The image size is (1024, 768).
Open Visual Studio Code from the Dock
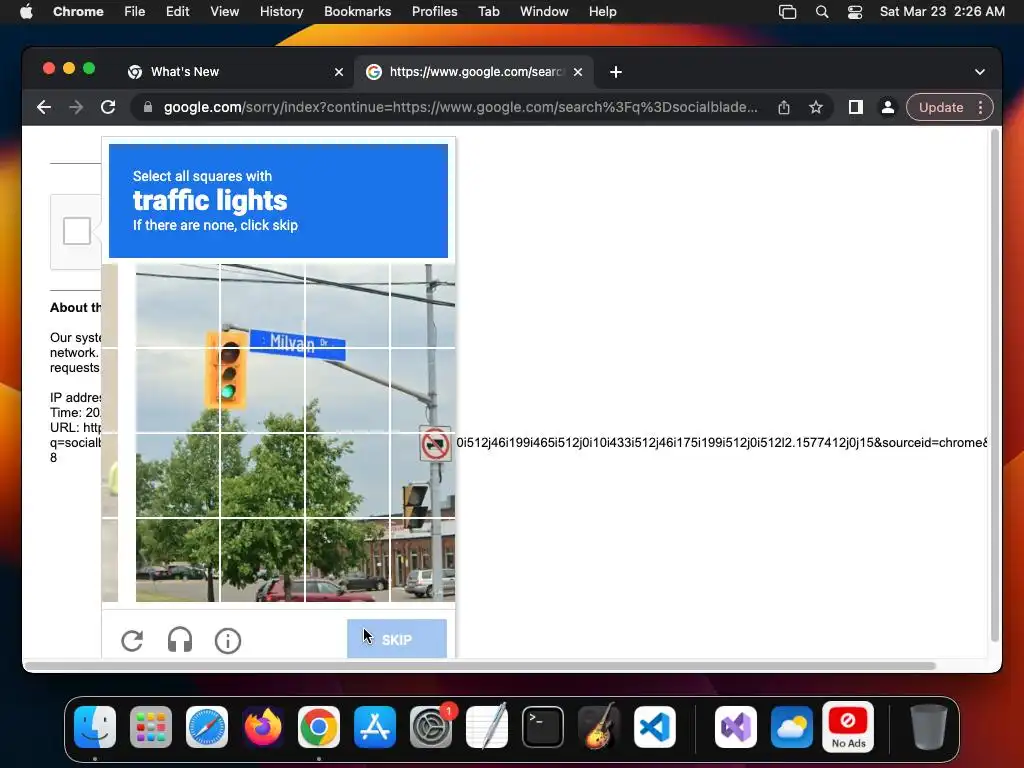[x=655, y=727]
